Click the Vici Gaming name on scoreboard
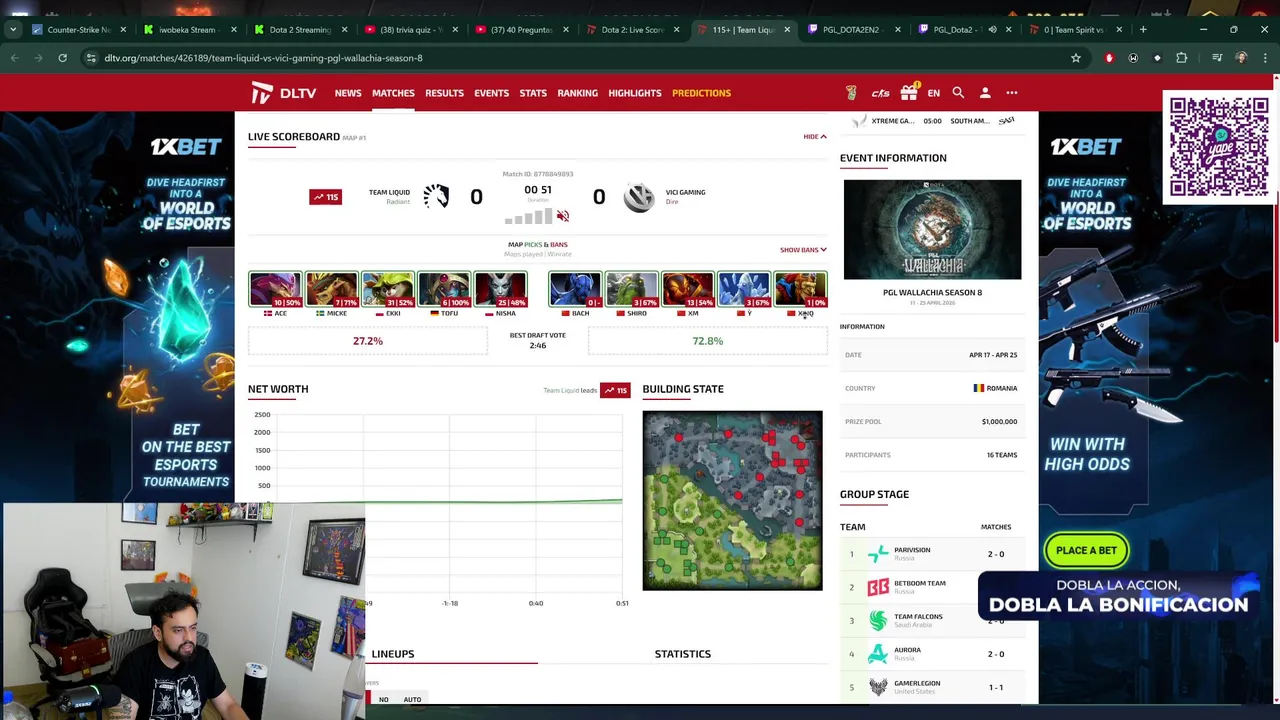 (686, 192)
